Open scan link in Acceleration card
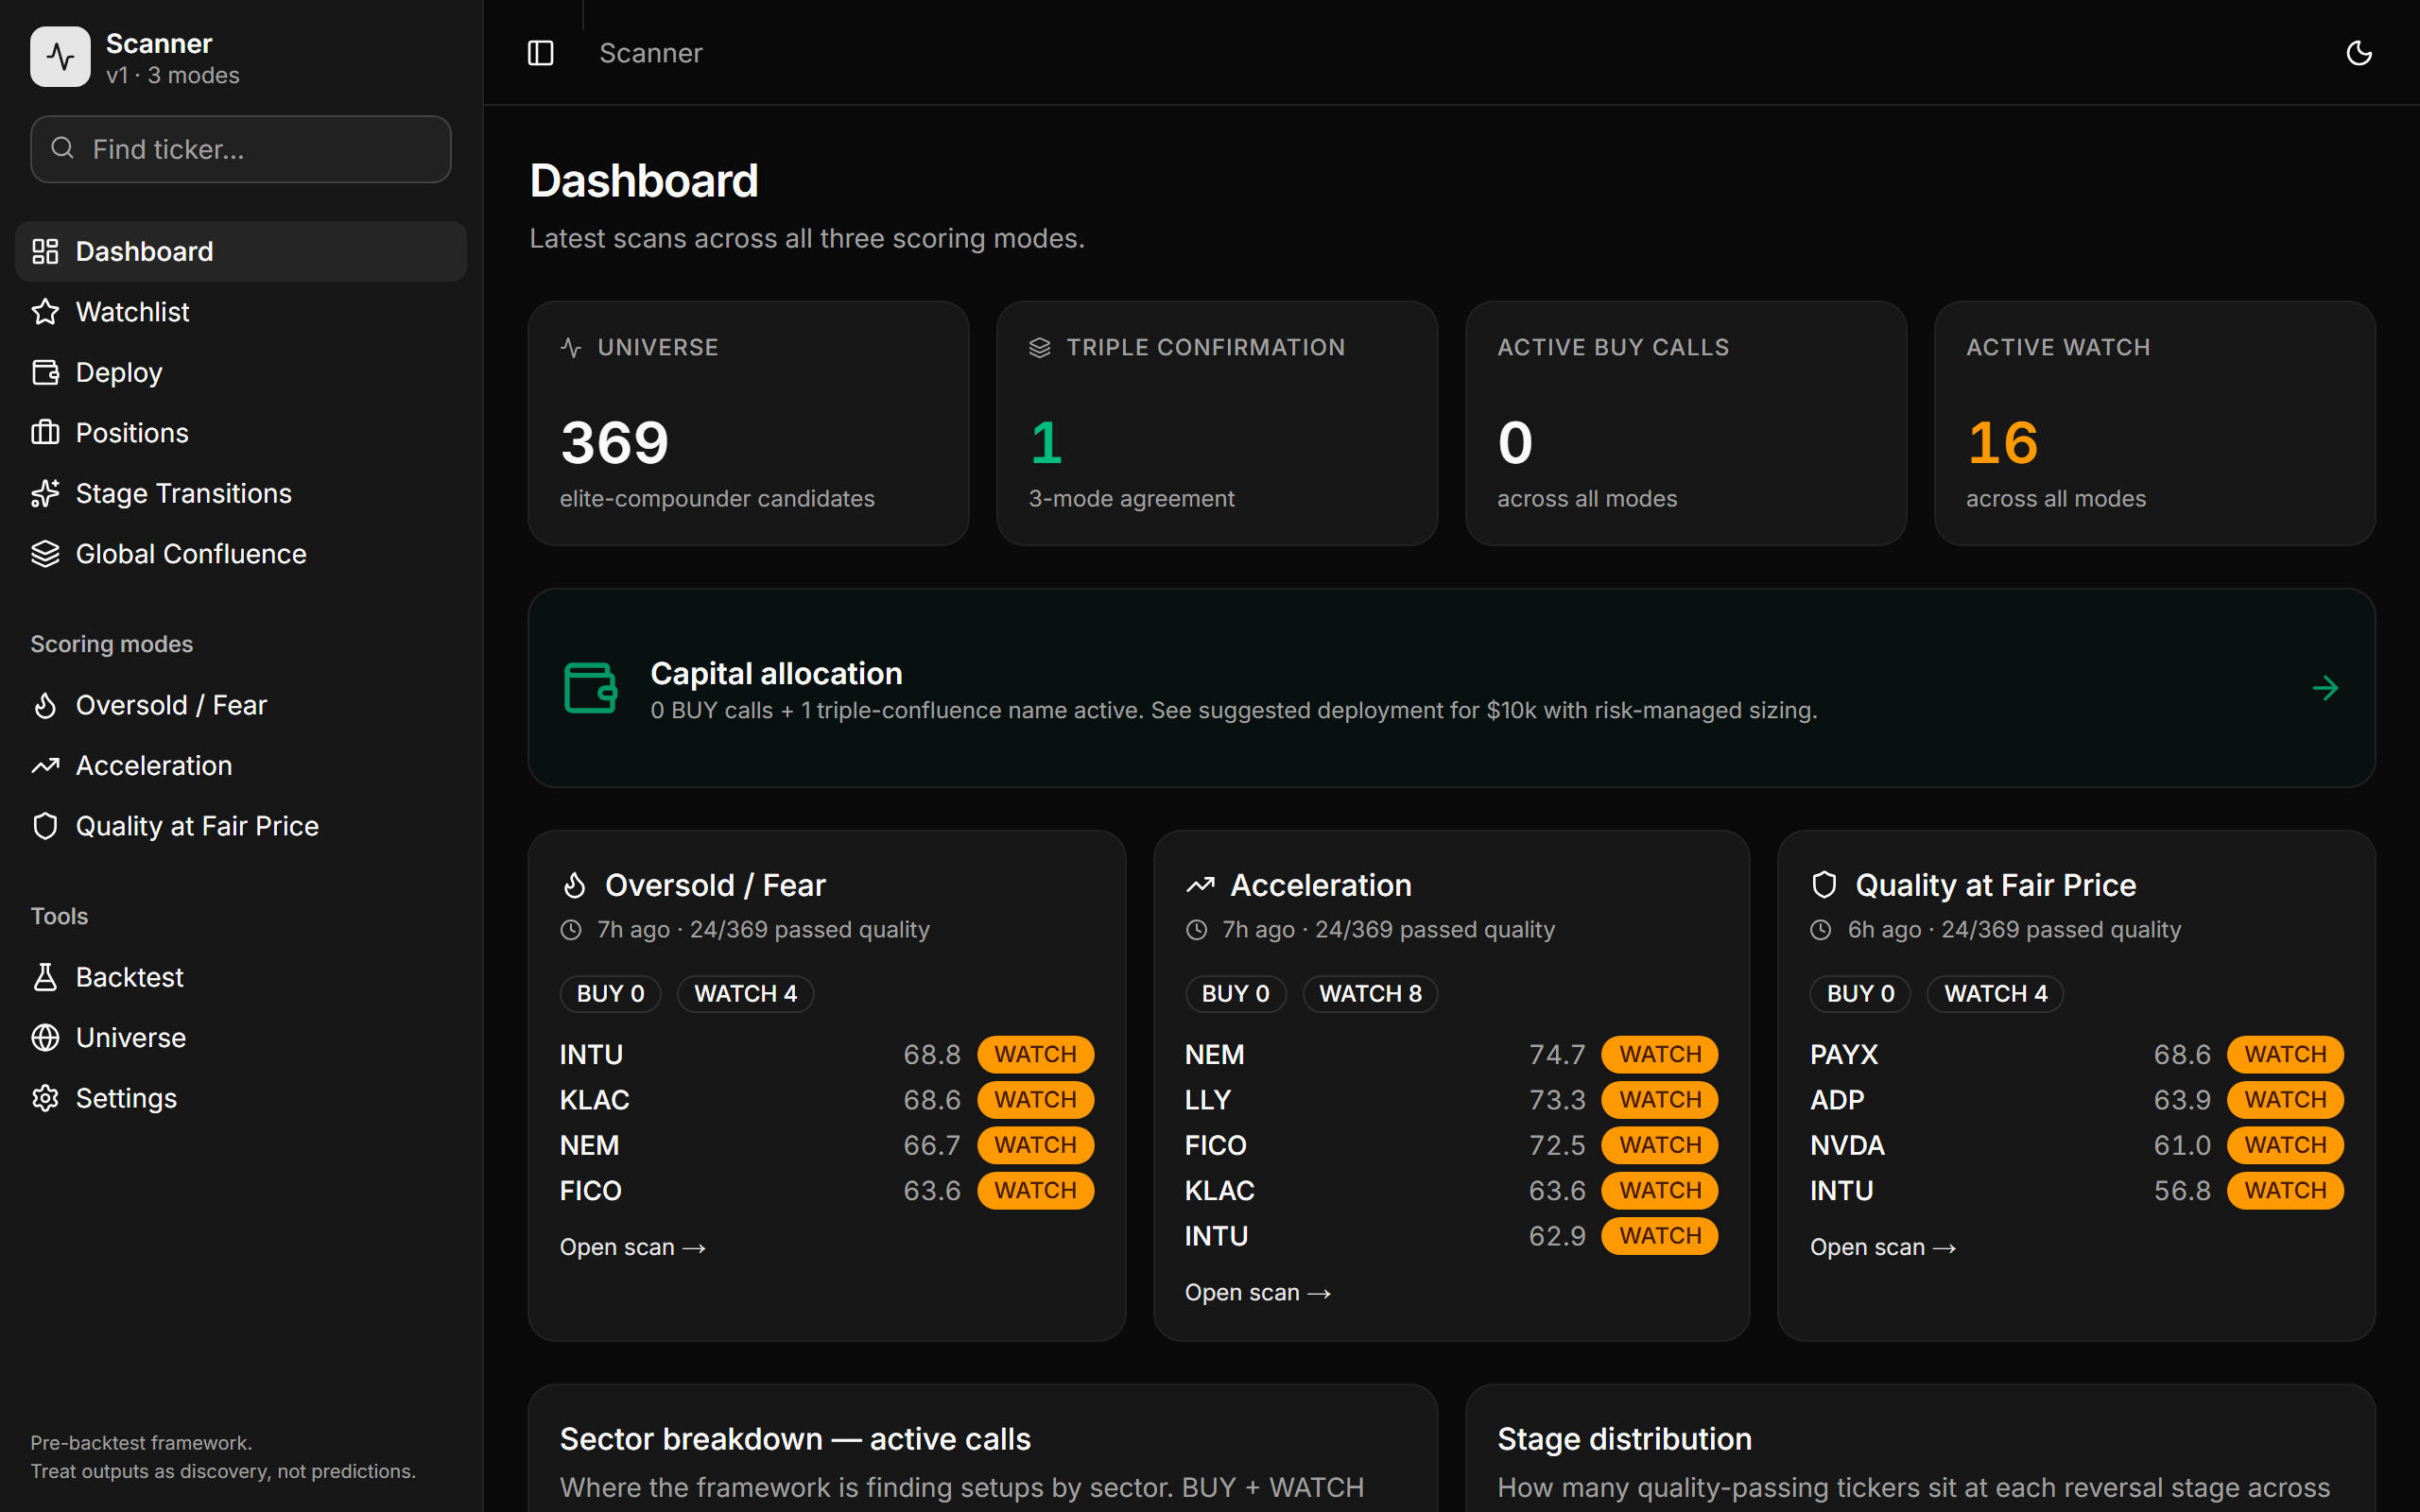 pos(1258,1292)
